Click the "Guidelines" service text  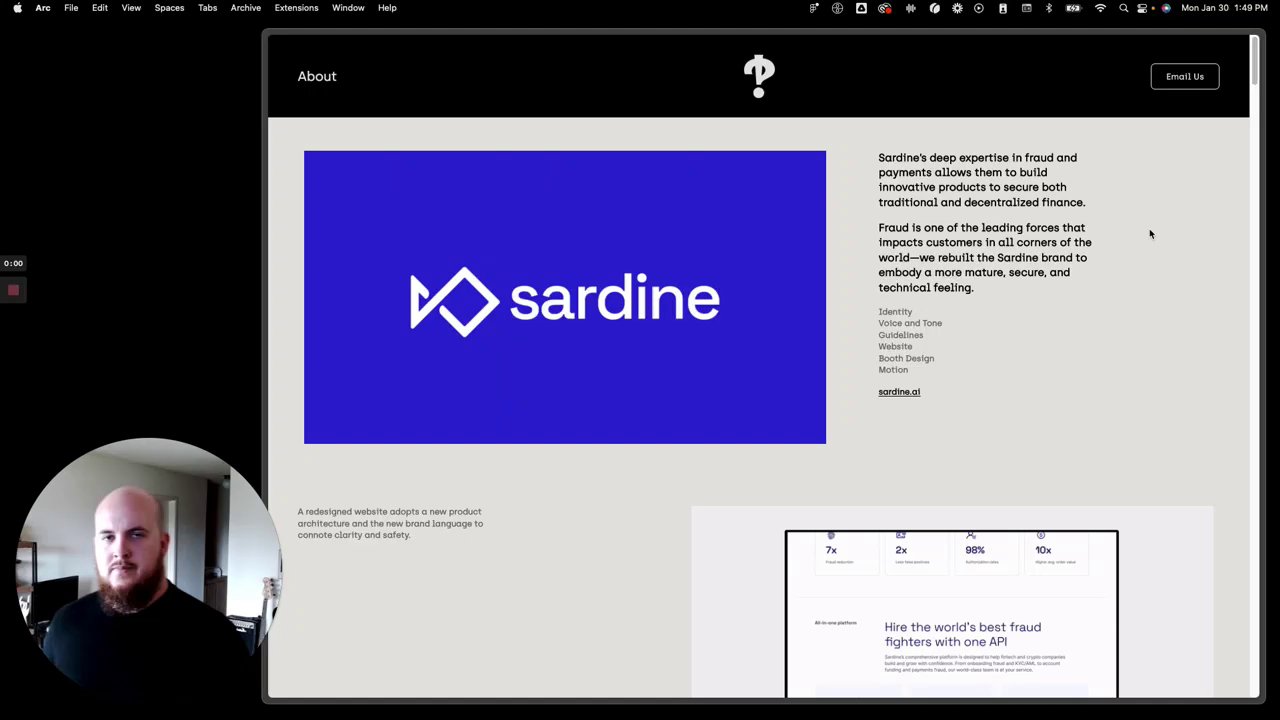pyautogui.click(x=900, y=335)
